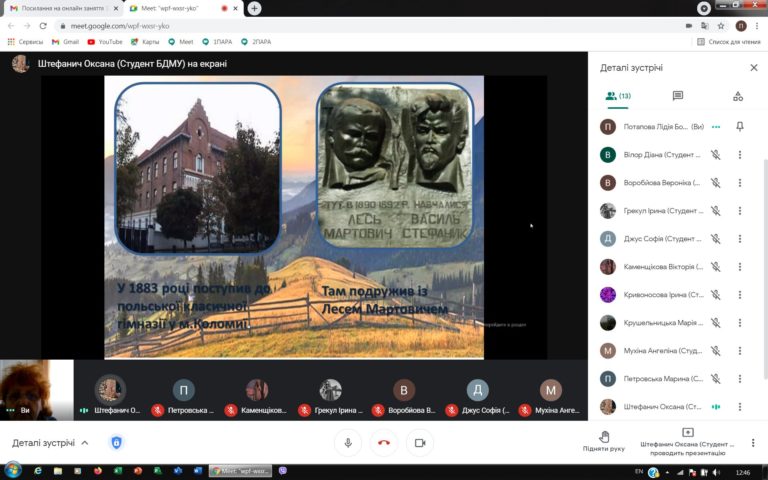This screenshot has height=480, width=768.
Task: Open the Карты bookmark
Action: point(145,42)
